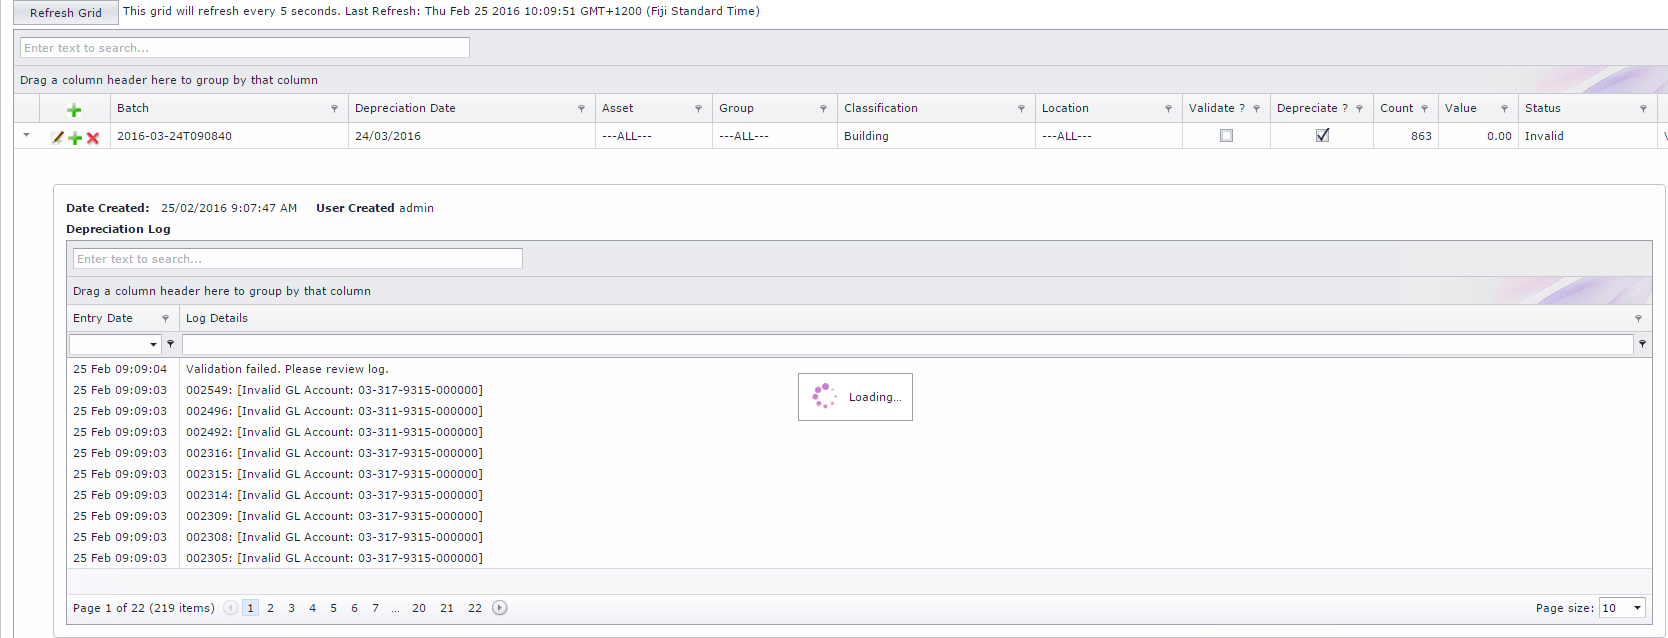Click the green plus icon on the batch row
This screenshot has height=638, width=1668.
75,138
